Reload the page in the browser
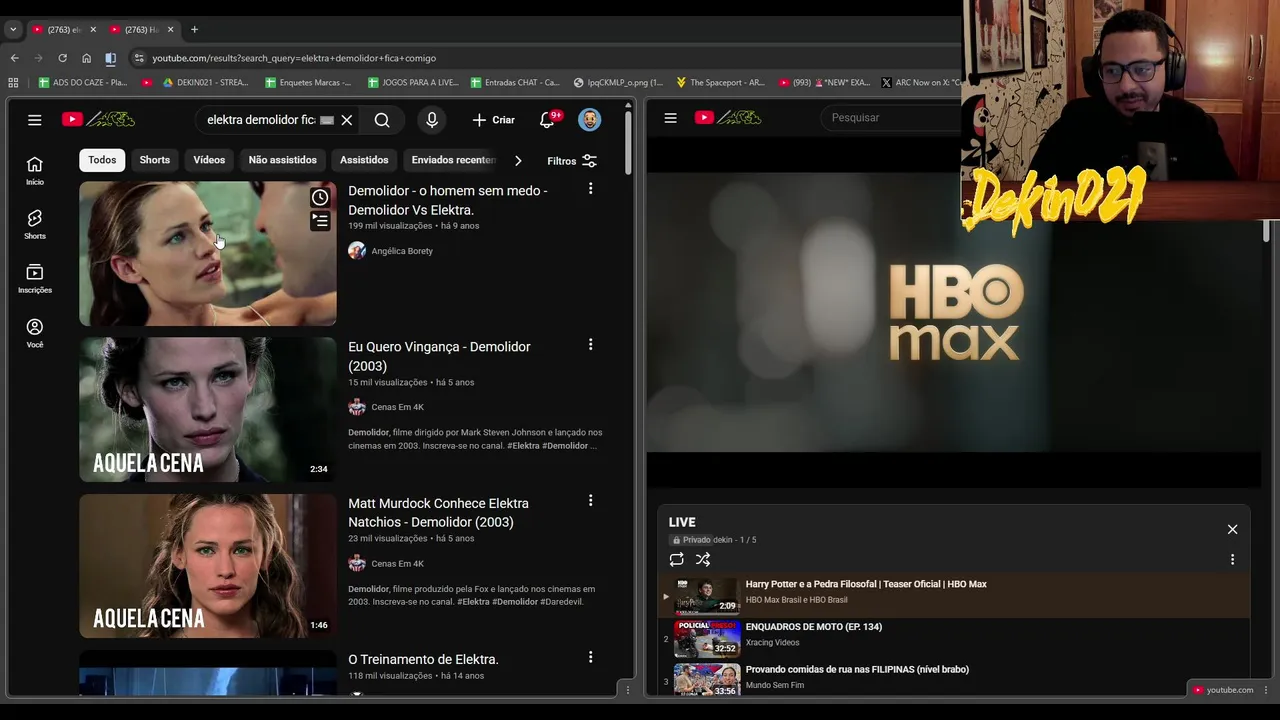1280x720 pixels. coord(62,58)
